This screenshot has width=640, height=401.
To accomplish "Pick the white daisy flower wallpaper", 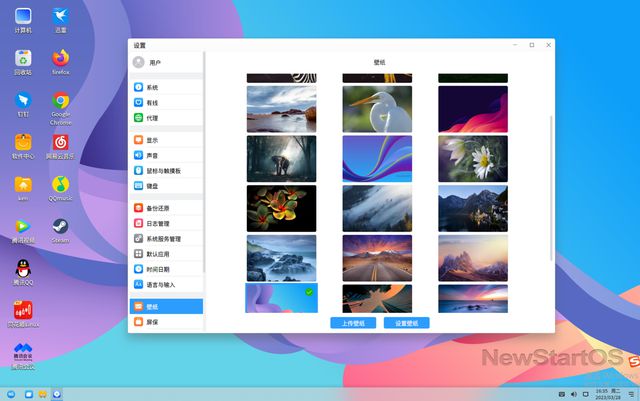I will [472, 158].
